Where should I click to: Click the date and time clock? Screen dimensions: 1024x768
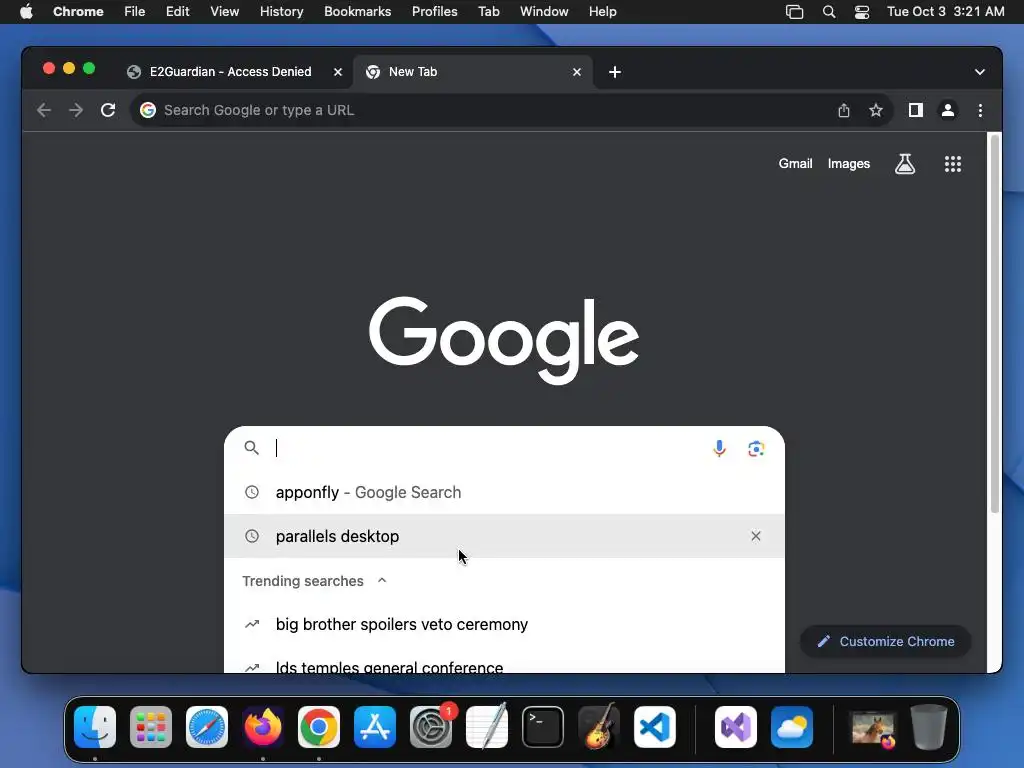click(946, 12)
